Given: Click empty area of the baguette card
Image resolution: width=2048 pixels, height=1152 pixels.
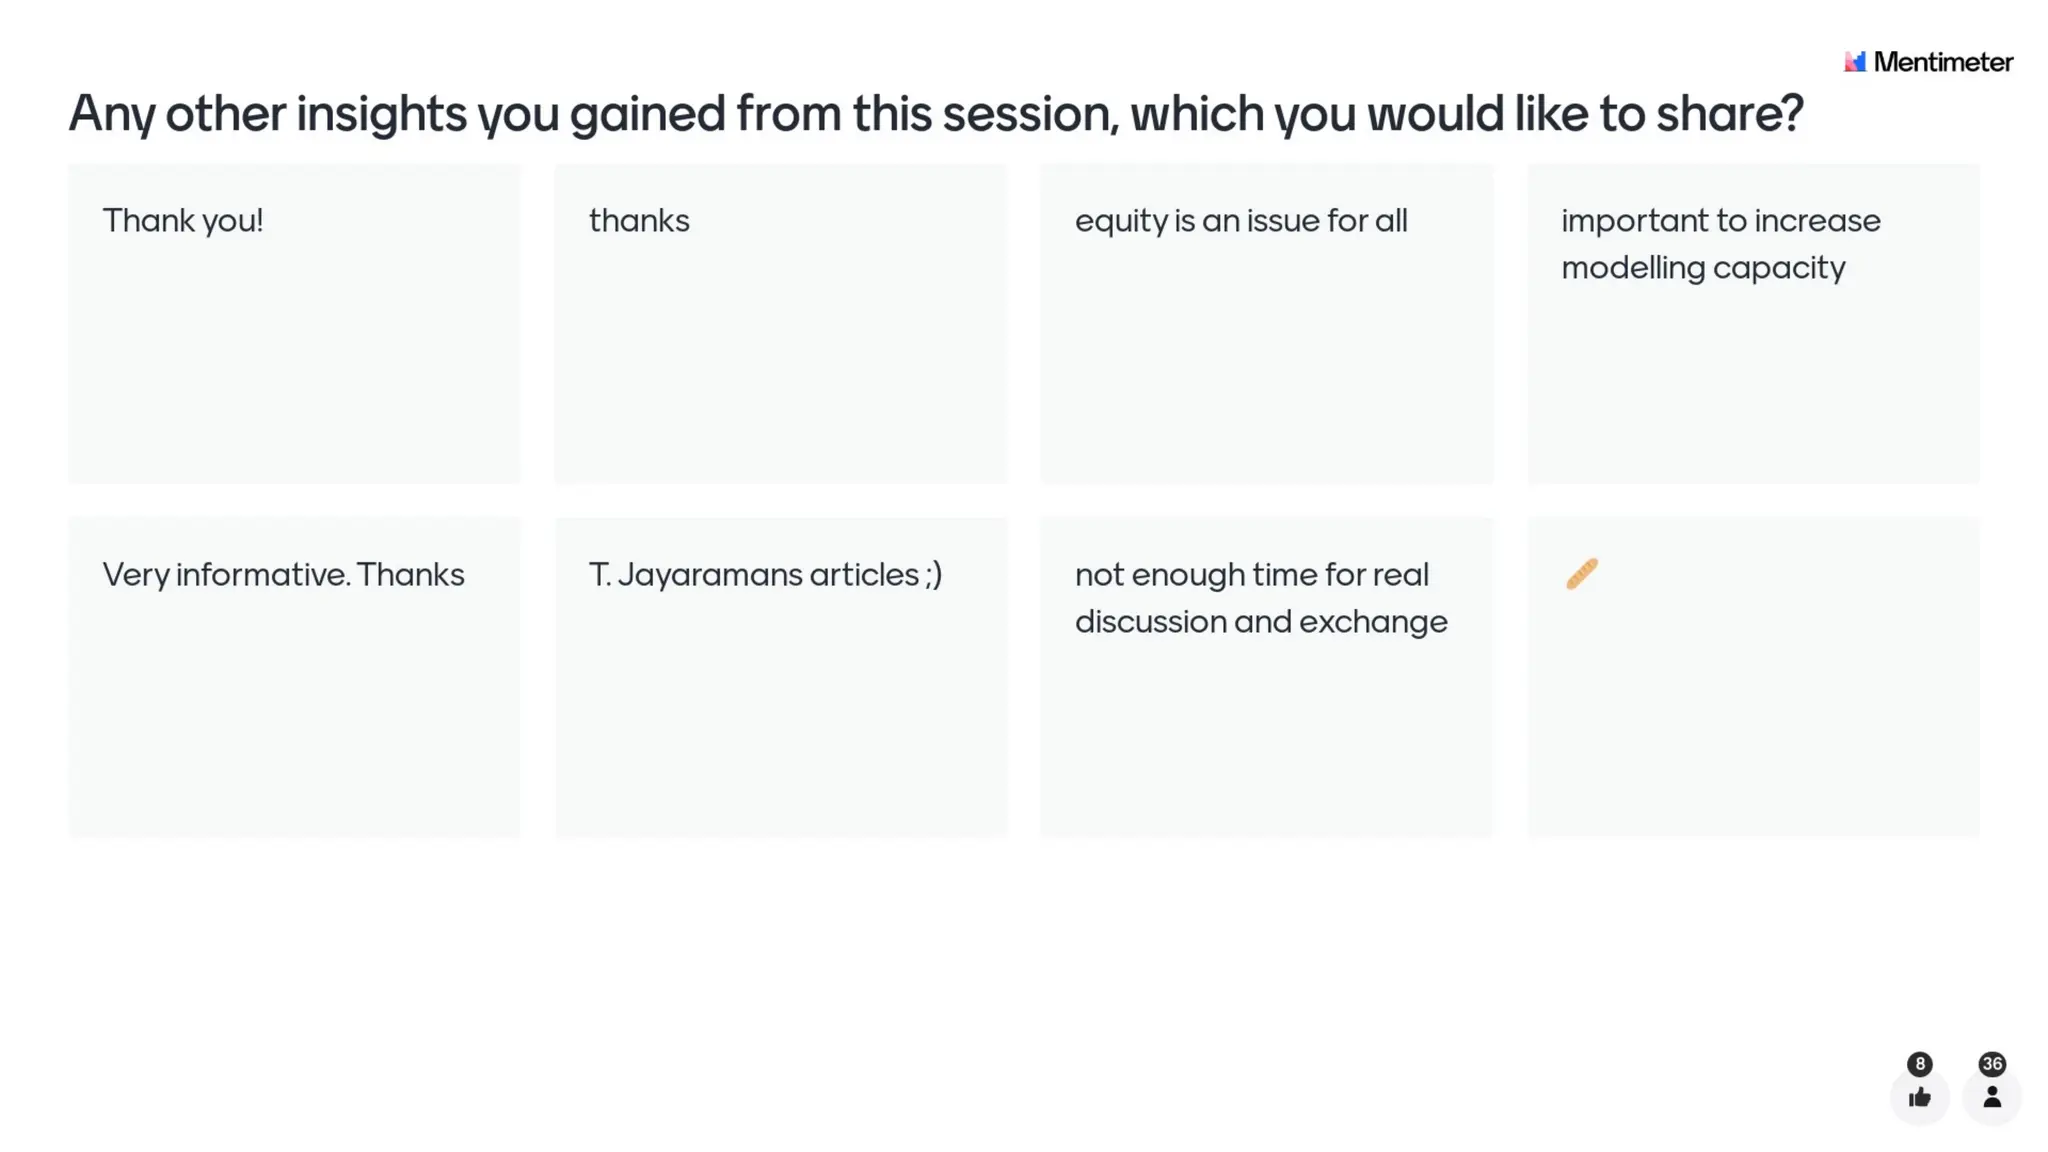Looking at the screenshot, I should [1753, 720].
